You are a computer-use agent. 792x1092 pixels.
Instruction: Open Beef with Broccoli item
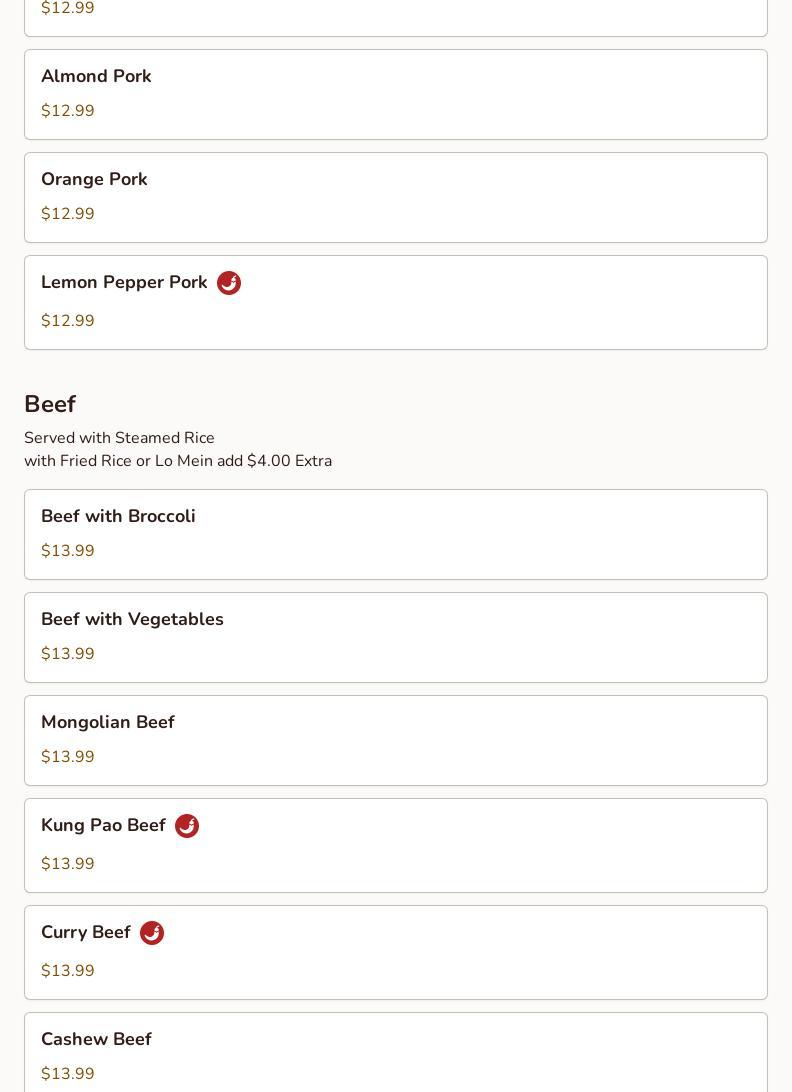point(396,535)
